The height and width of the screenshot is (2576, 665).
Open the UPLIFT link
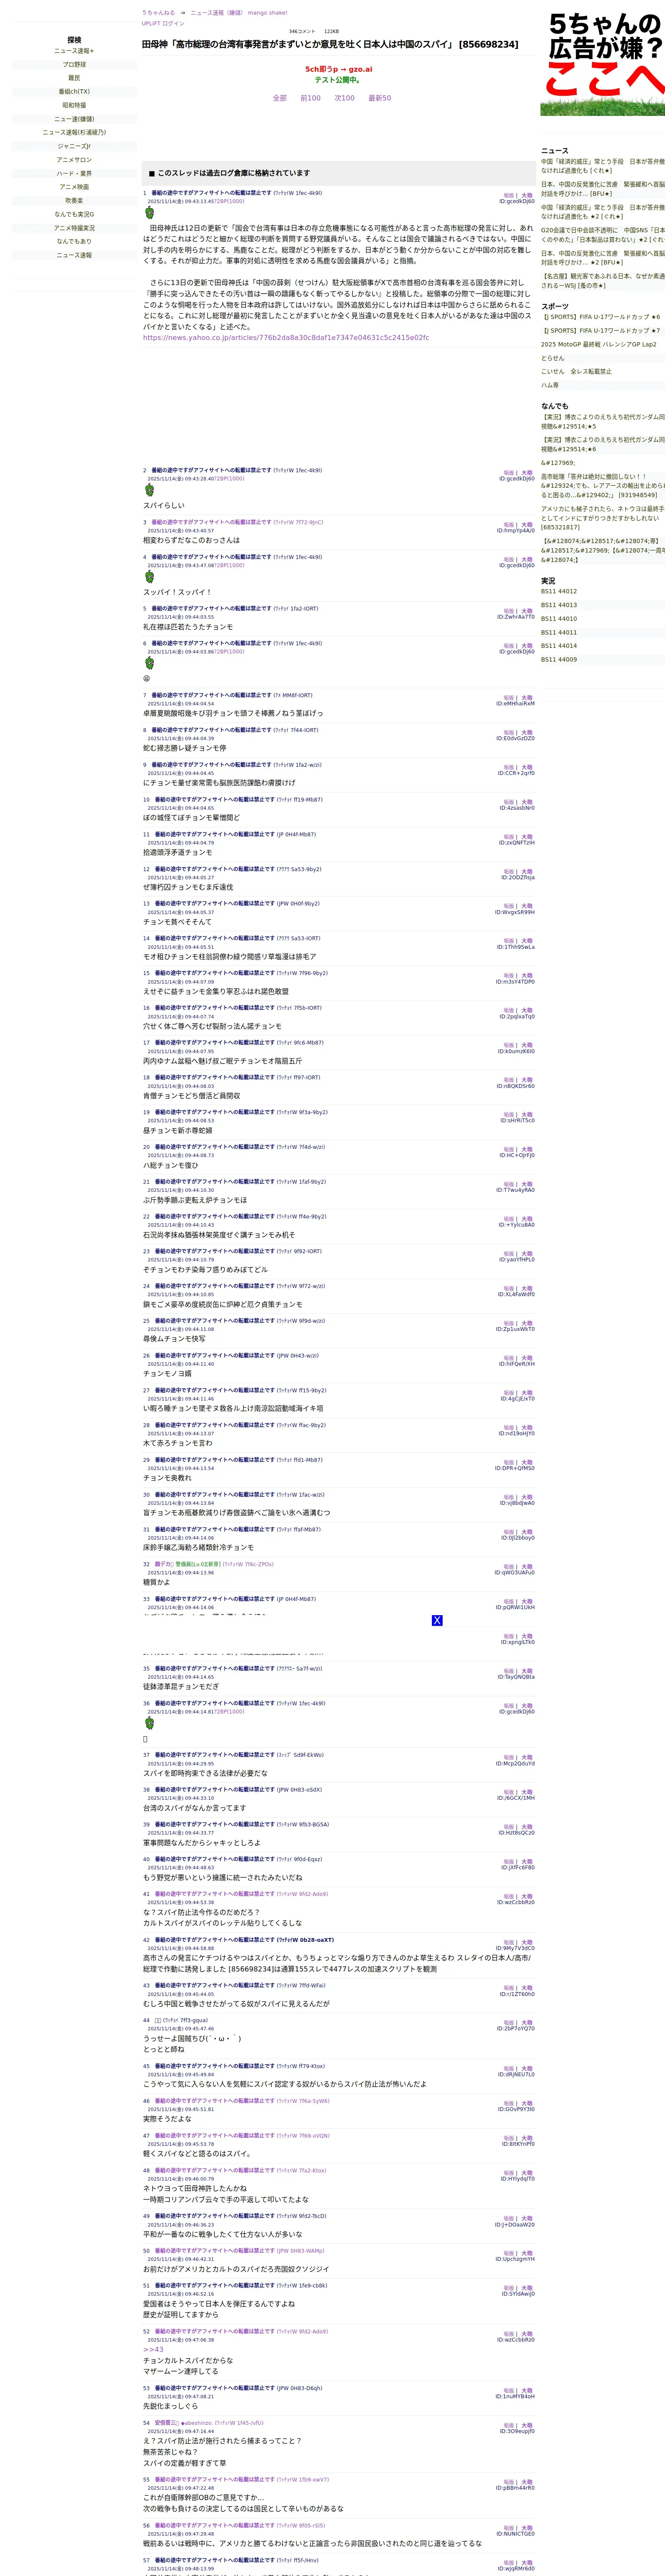click(x=151, y=23)
